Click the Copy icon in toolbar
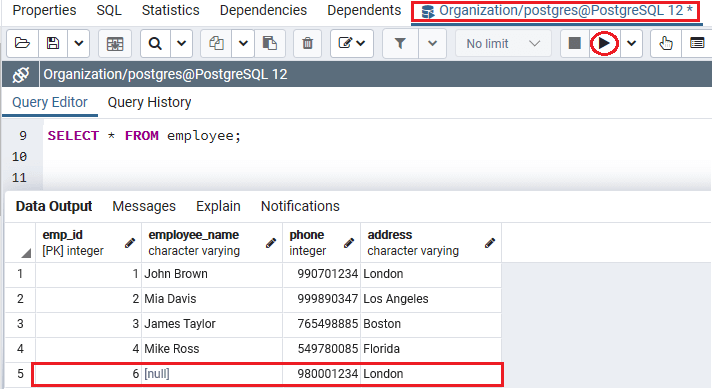 click(x=216, y=44)
